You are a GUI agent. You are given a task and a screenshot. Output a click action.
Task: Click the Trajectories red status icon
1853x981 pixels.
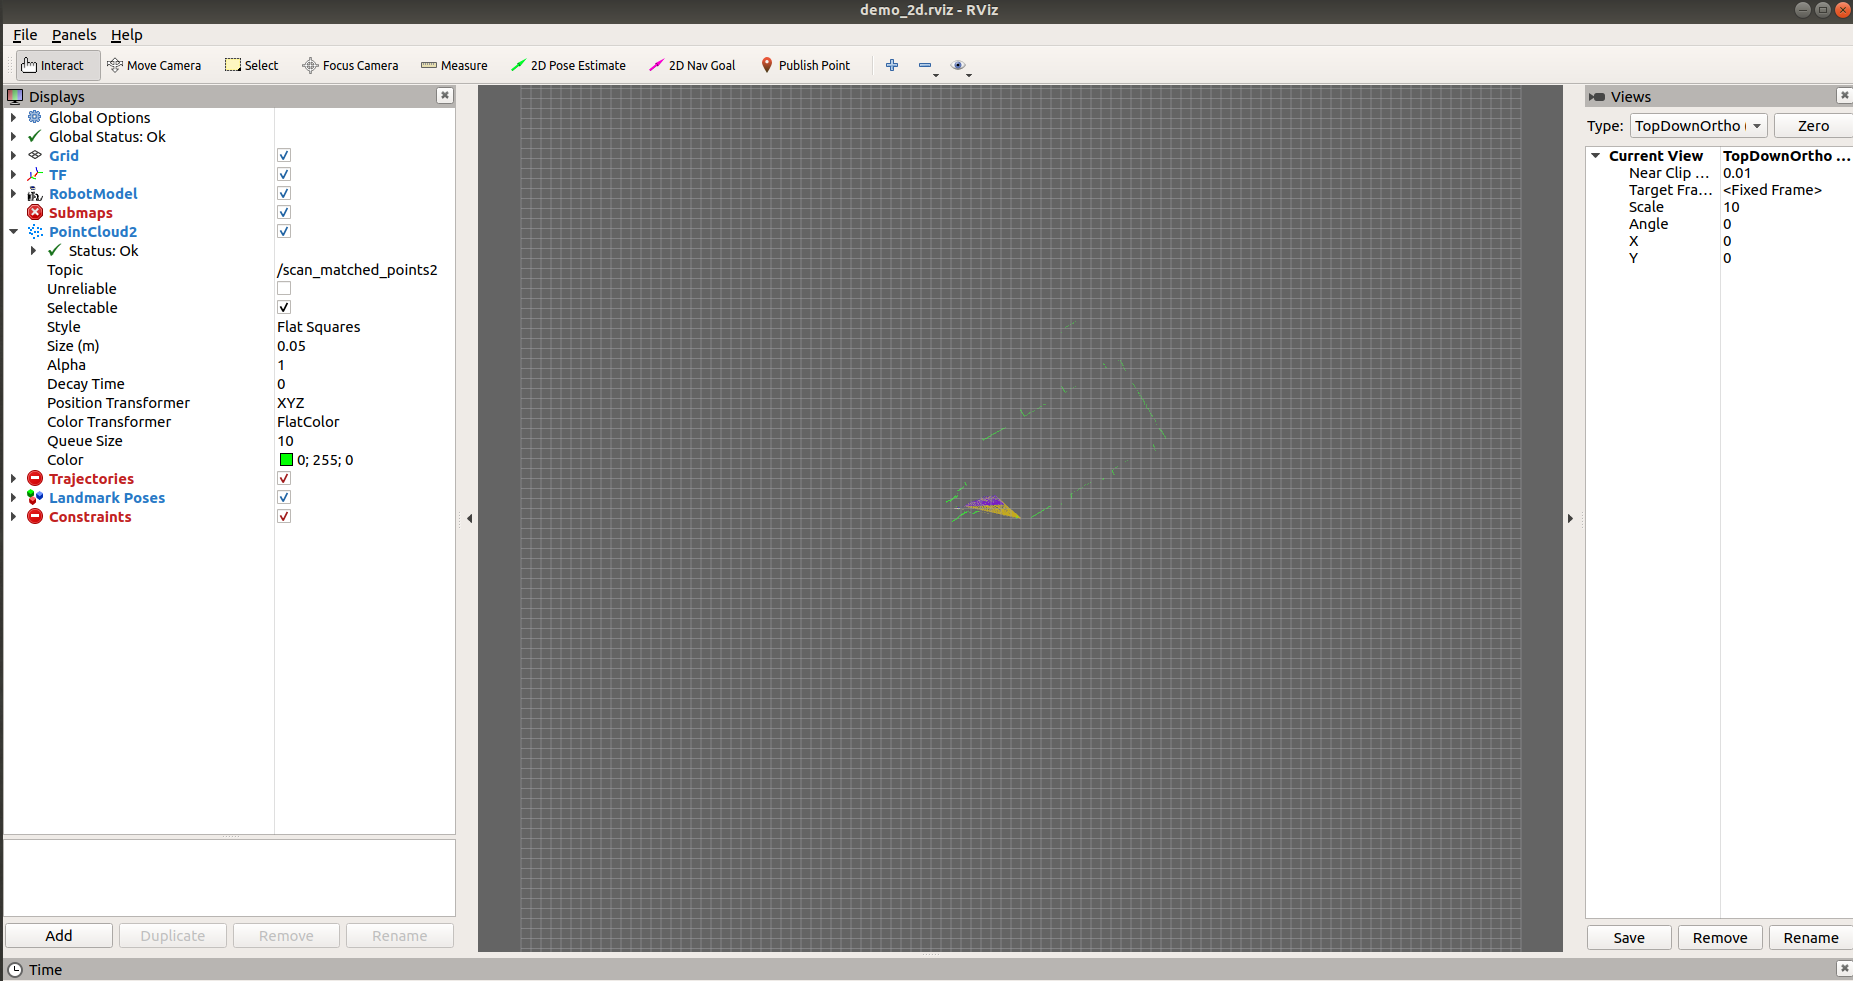point(35,478)
